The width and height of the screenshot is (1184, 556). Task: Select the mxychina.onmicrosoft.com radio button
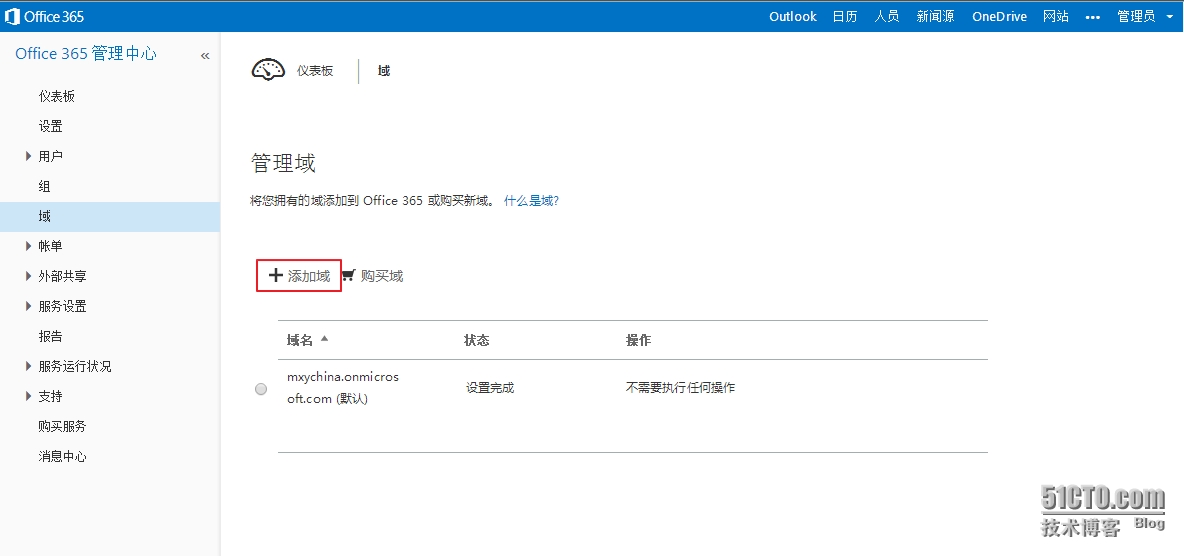(261, 389)
